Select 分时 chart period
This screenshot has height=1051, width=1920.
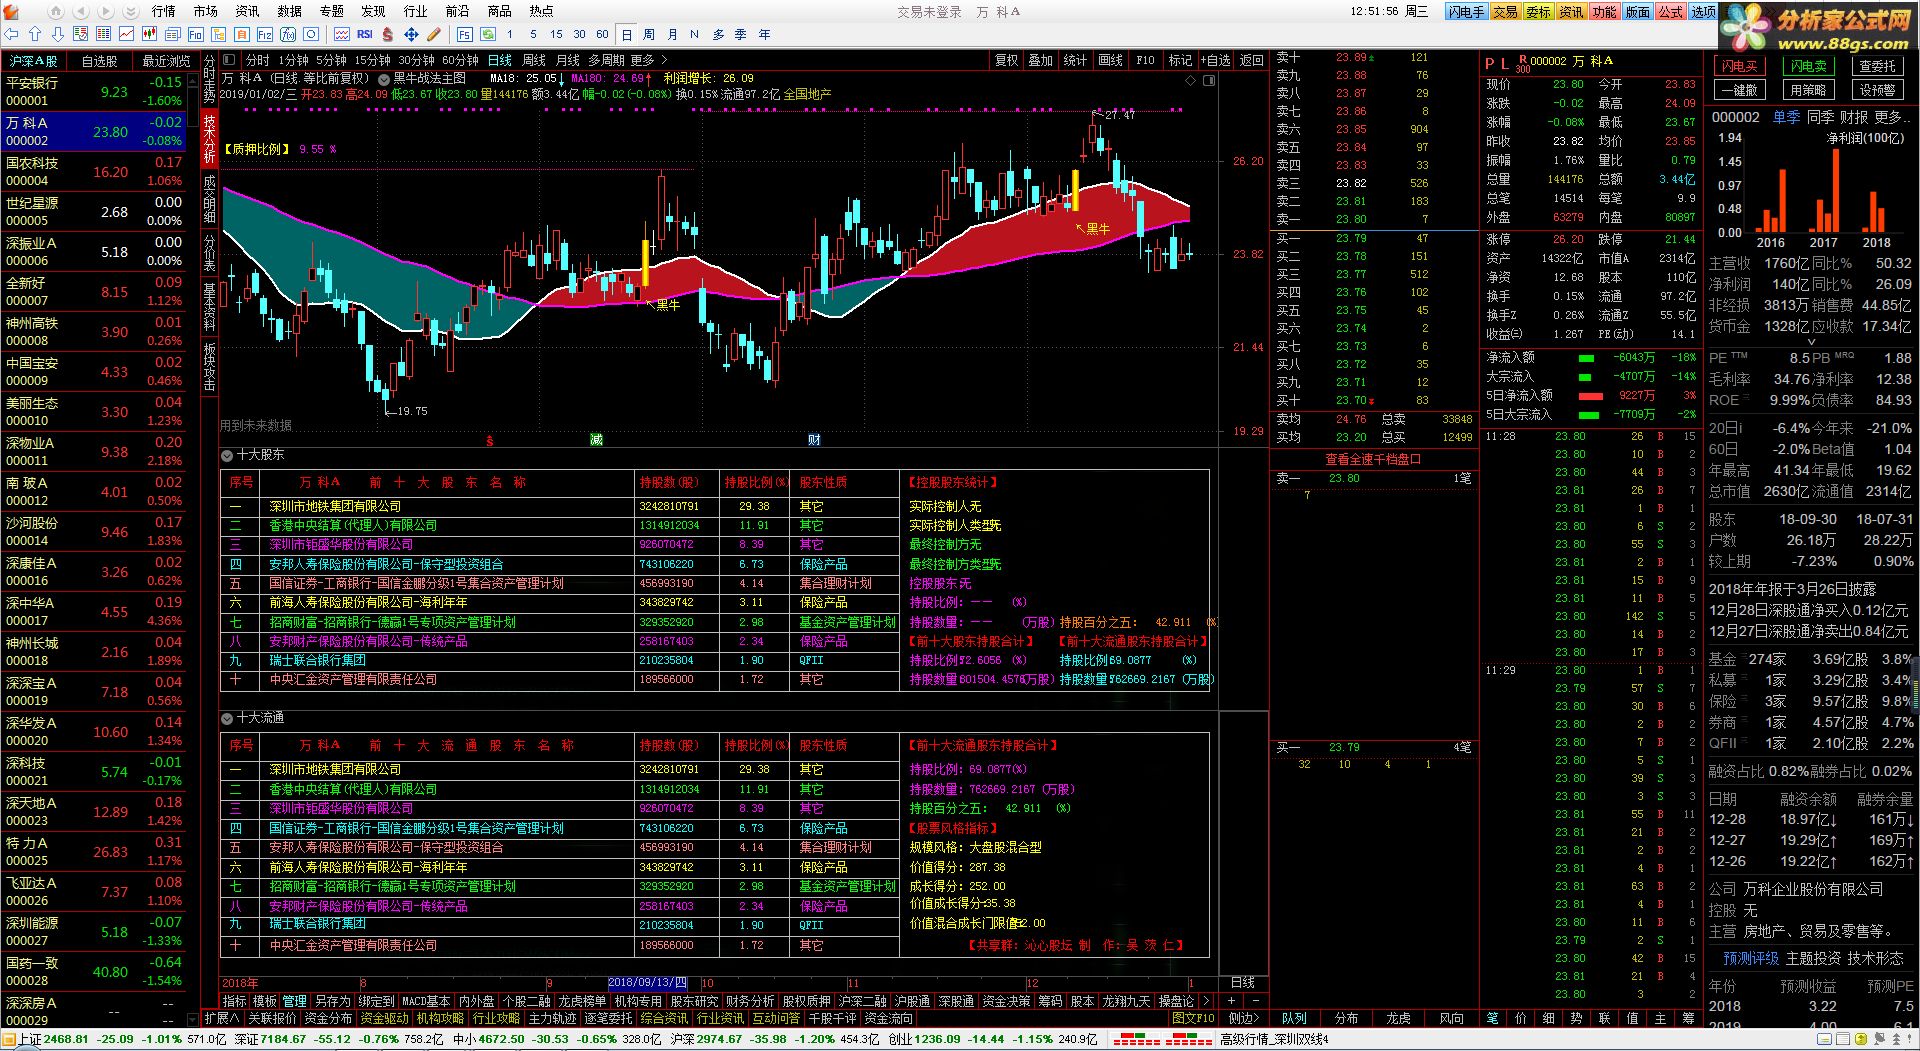[258, 60]
